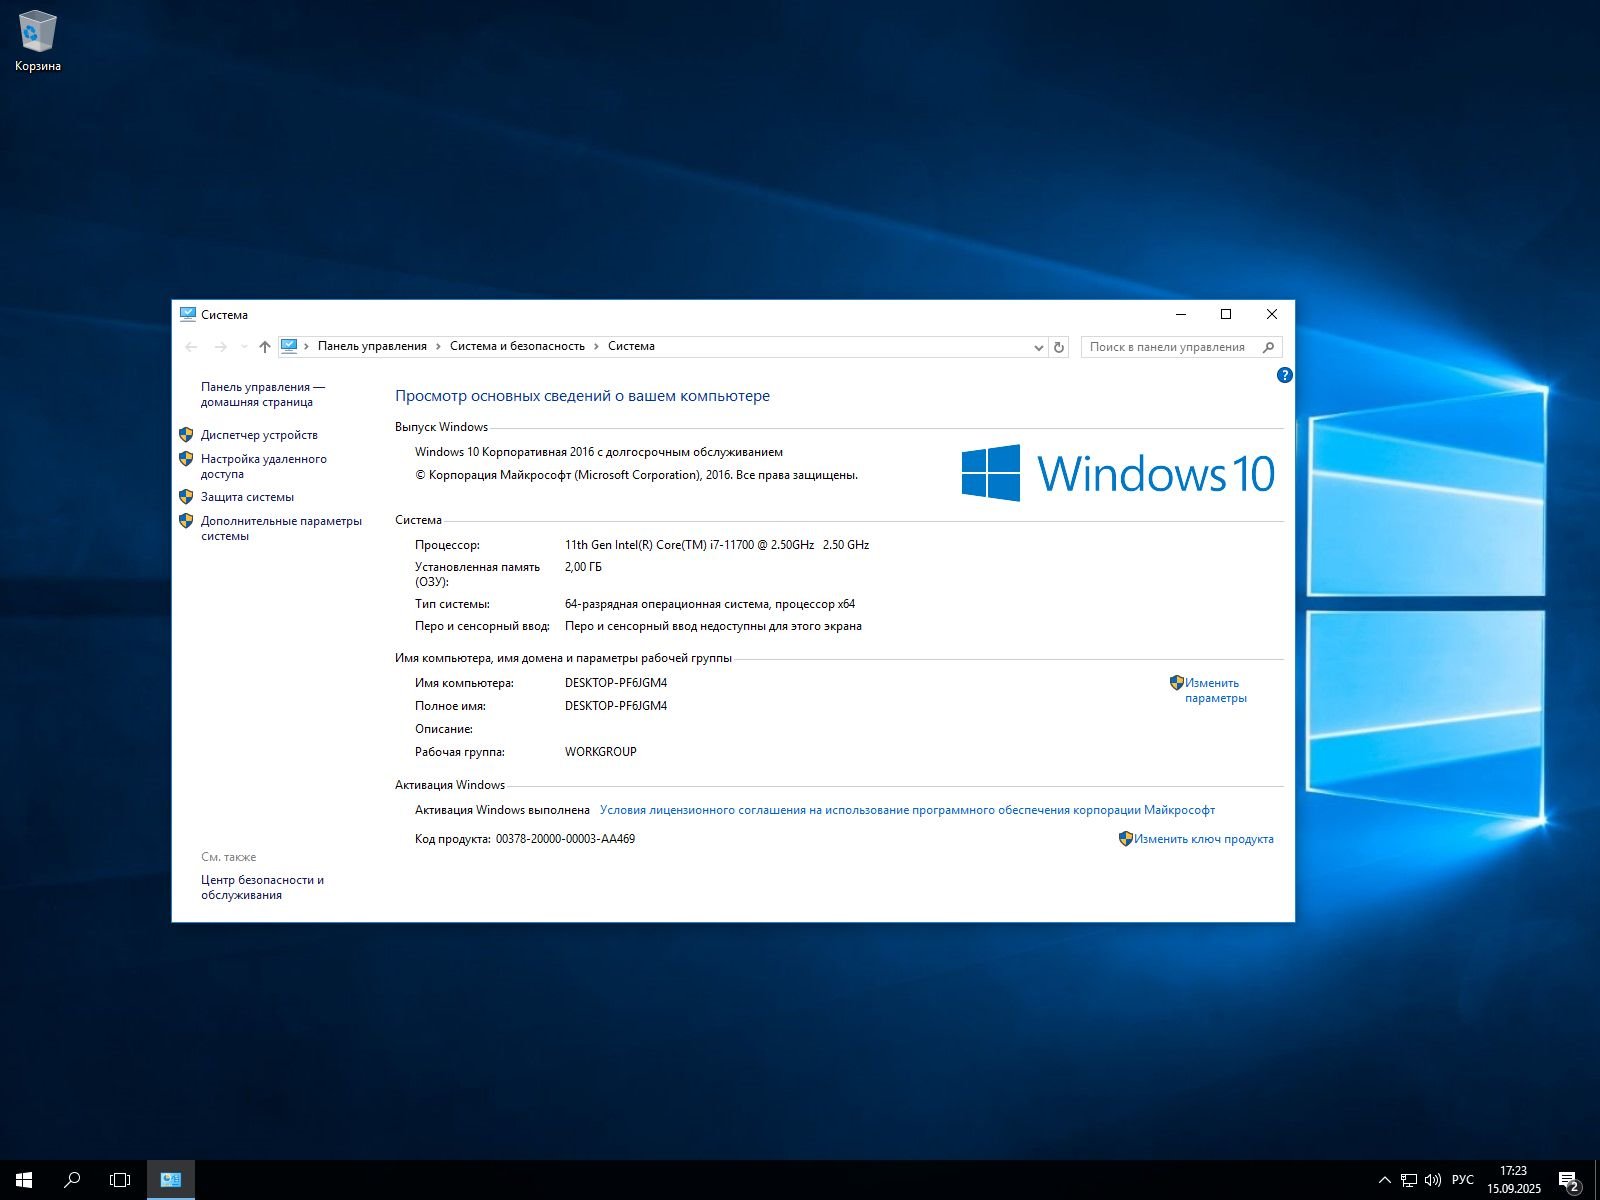This screenshot has width=1600, height=1200.
Task: Show hidden system tray icons
Action: point(1384,1180)
